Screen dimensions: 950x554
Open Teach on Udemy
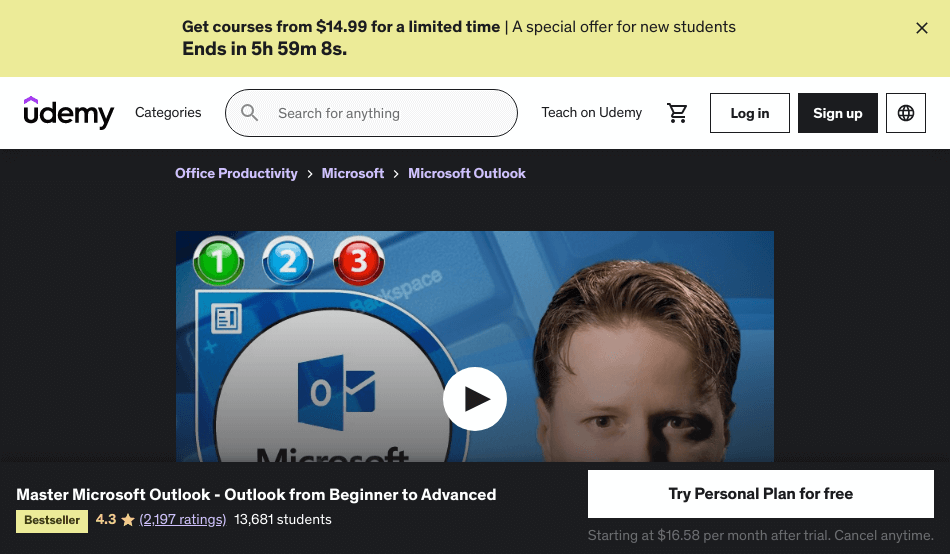coord(591,113)
